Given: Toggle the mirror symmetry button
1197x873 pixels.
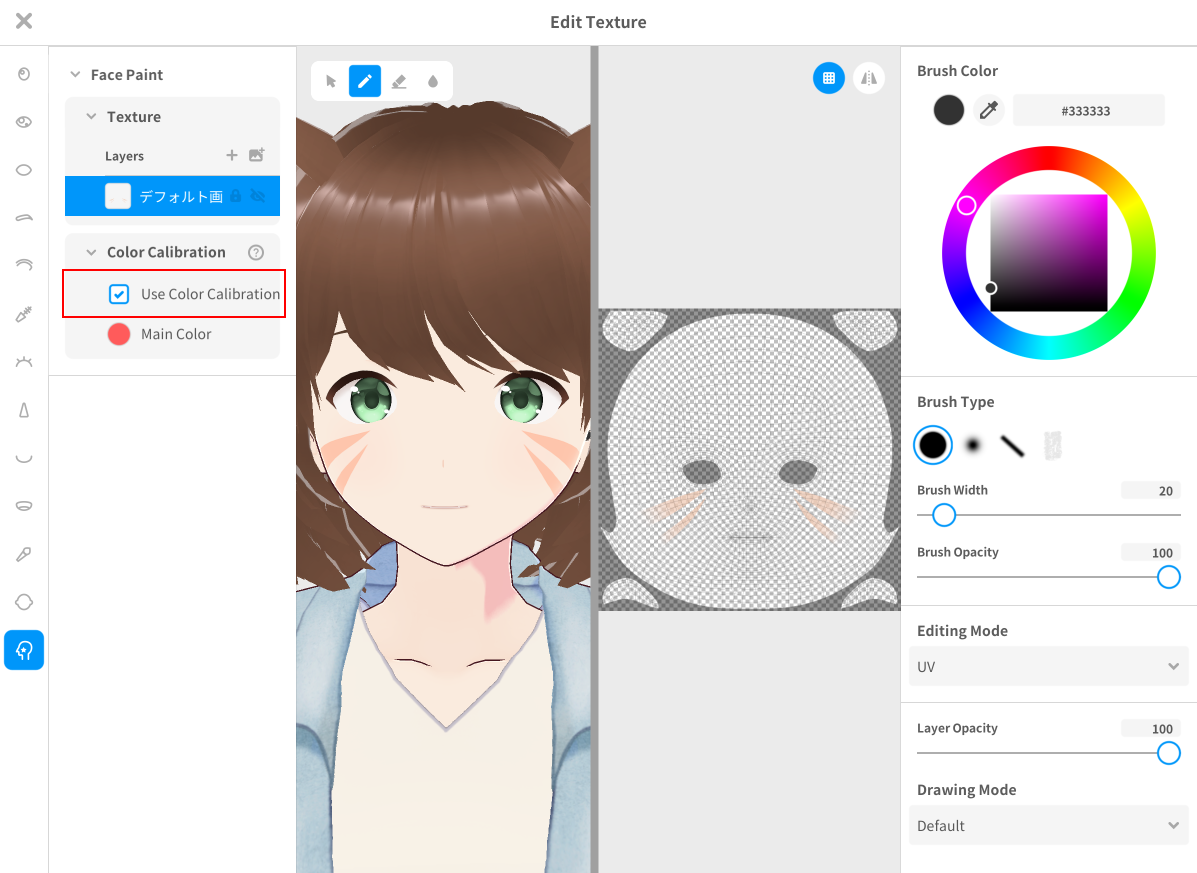Looking at the screenshot, I should tap(869, 78).
